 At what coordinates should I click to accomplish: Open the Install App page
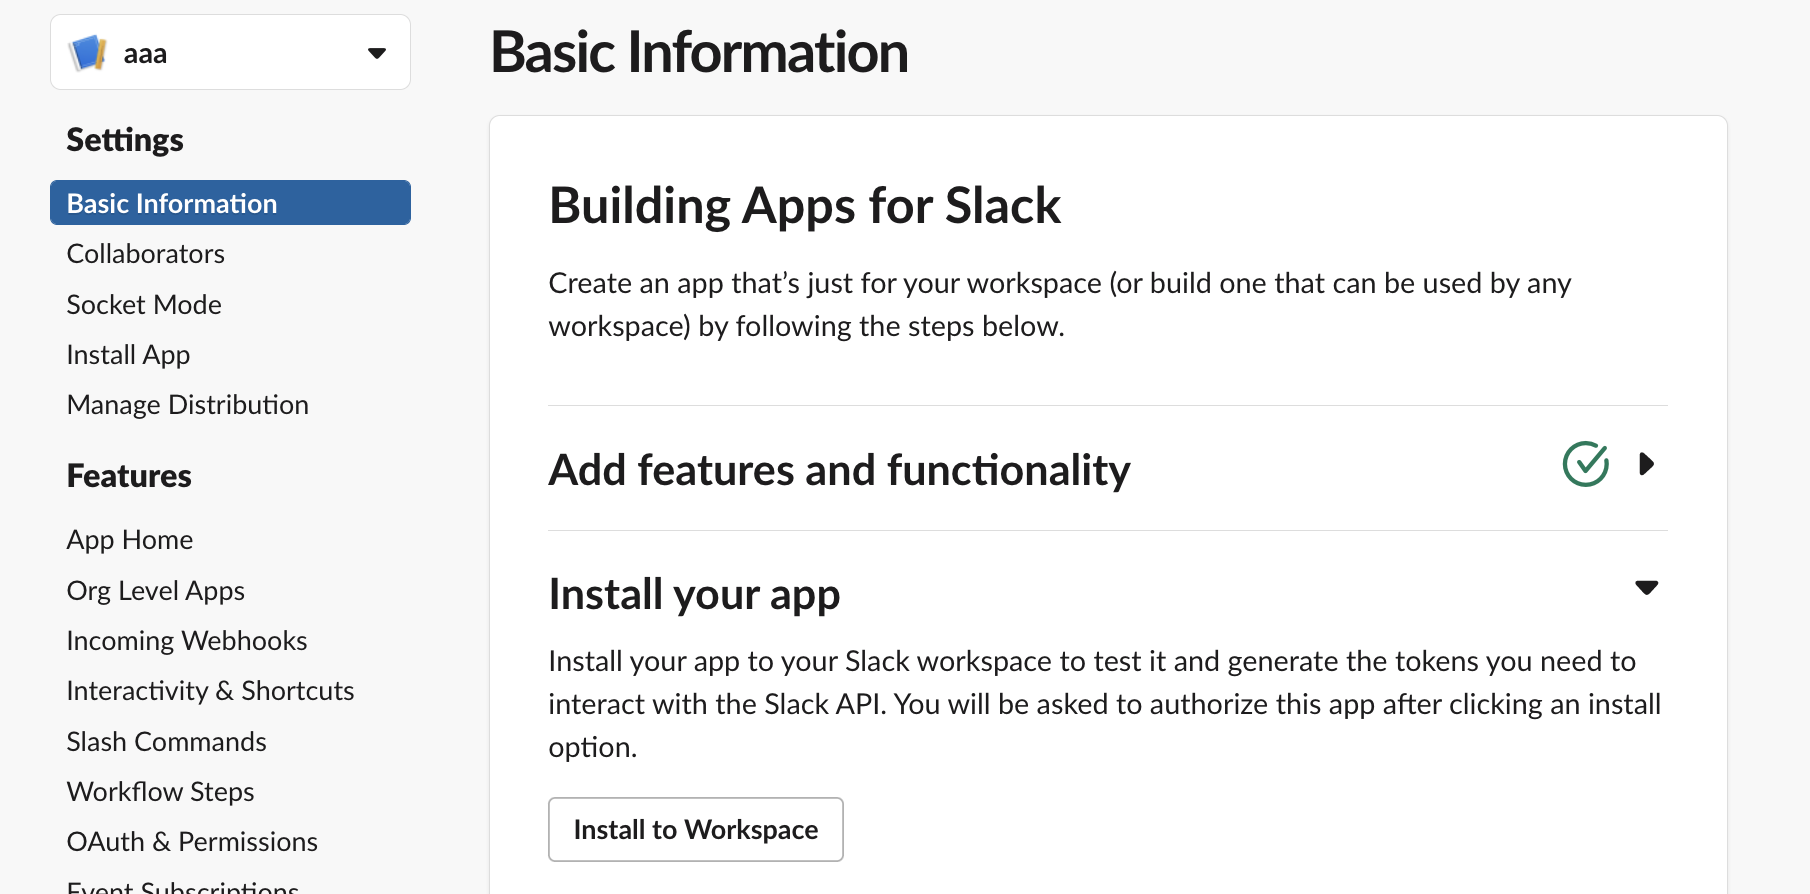pos(128,355)
